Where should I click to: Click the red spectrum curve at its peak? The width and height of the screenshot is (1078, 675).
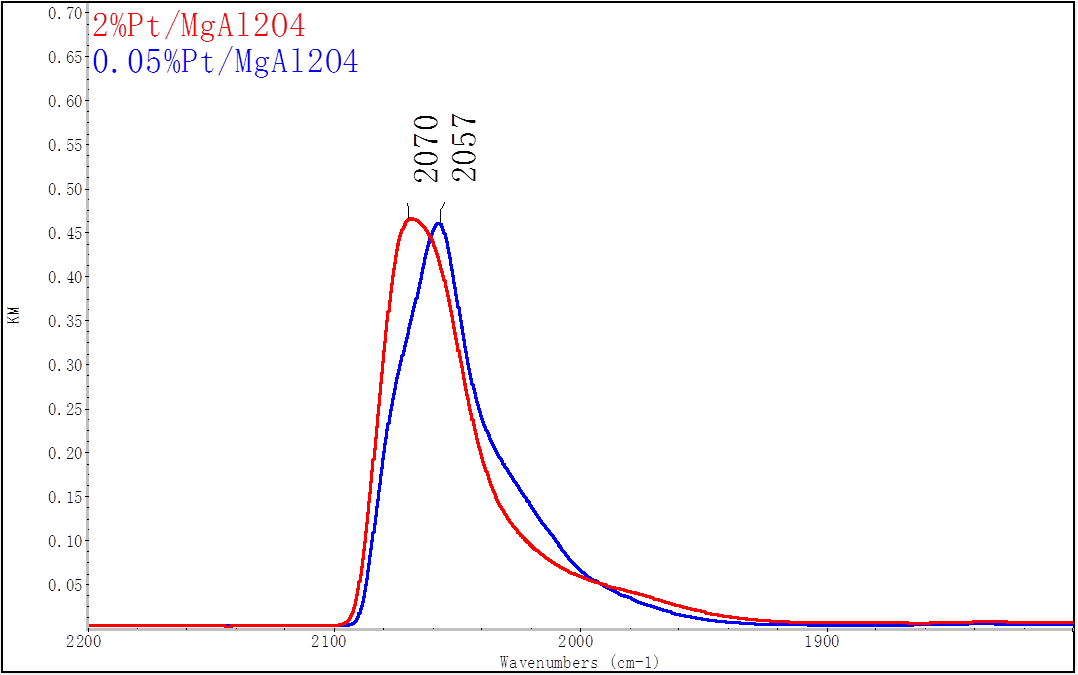[411, 218]
